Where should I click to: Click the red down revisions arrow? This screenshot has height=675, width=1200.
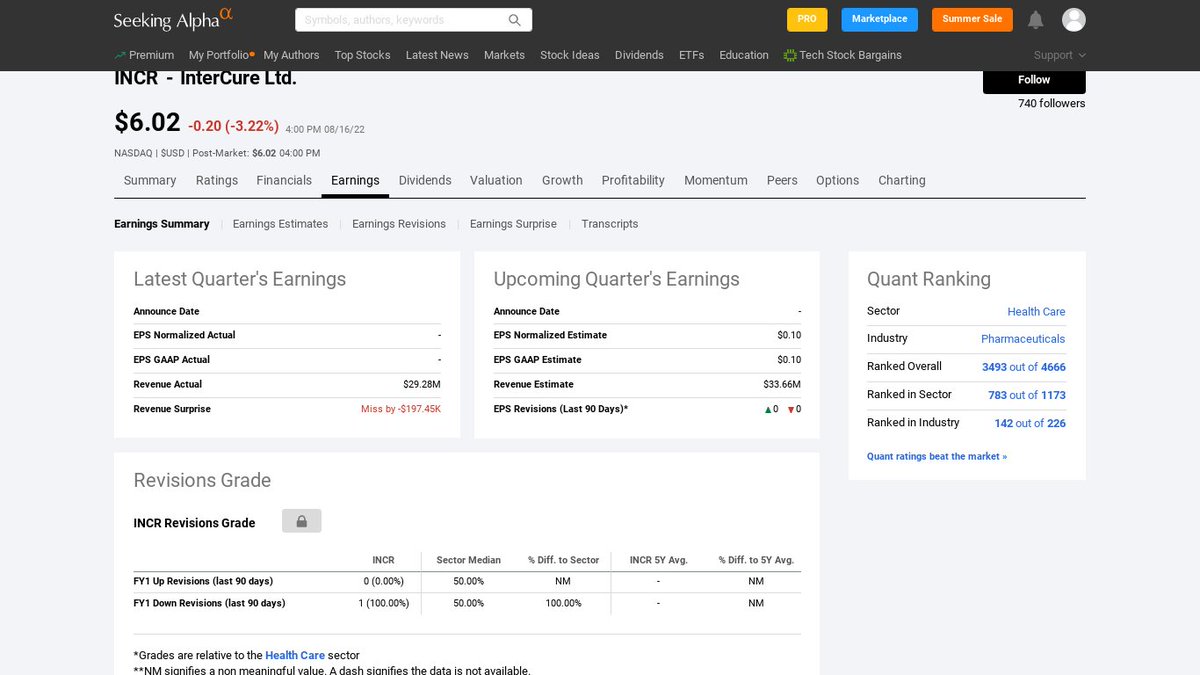point(791,409)
